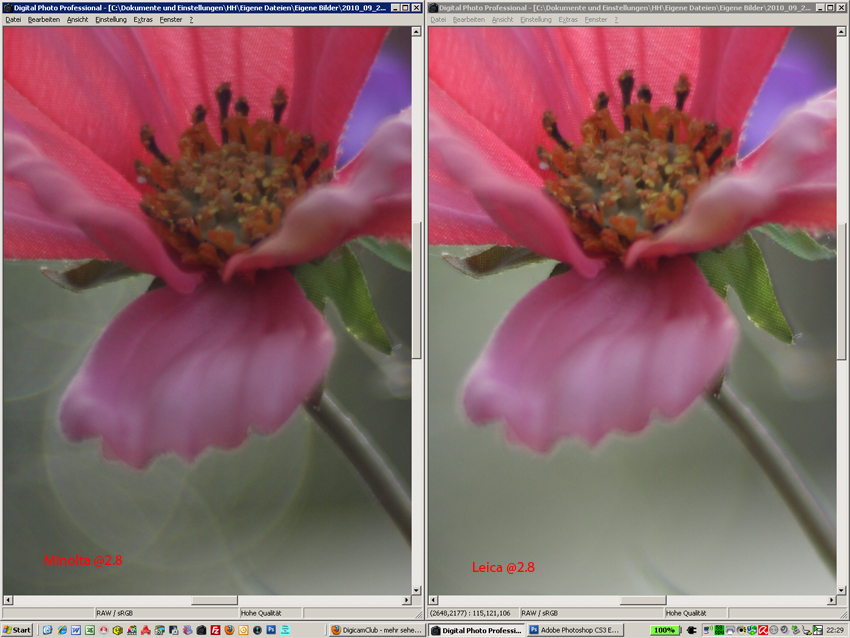Open Datei menu in right window
Image resolution: width=850 pixels, height=638 pixels.
[438, 20]
